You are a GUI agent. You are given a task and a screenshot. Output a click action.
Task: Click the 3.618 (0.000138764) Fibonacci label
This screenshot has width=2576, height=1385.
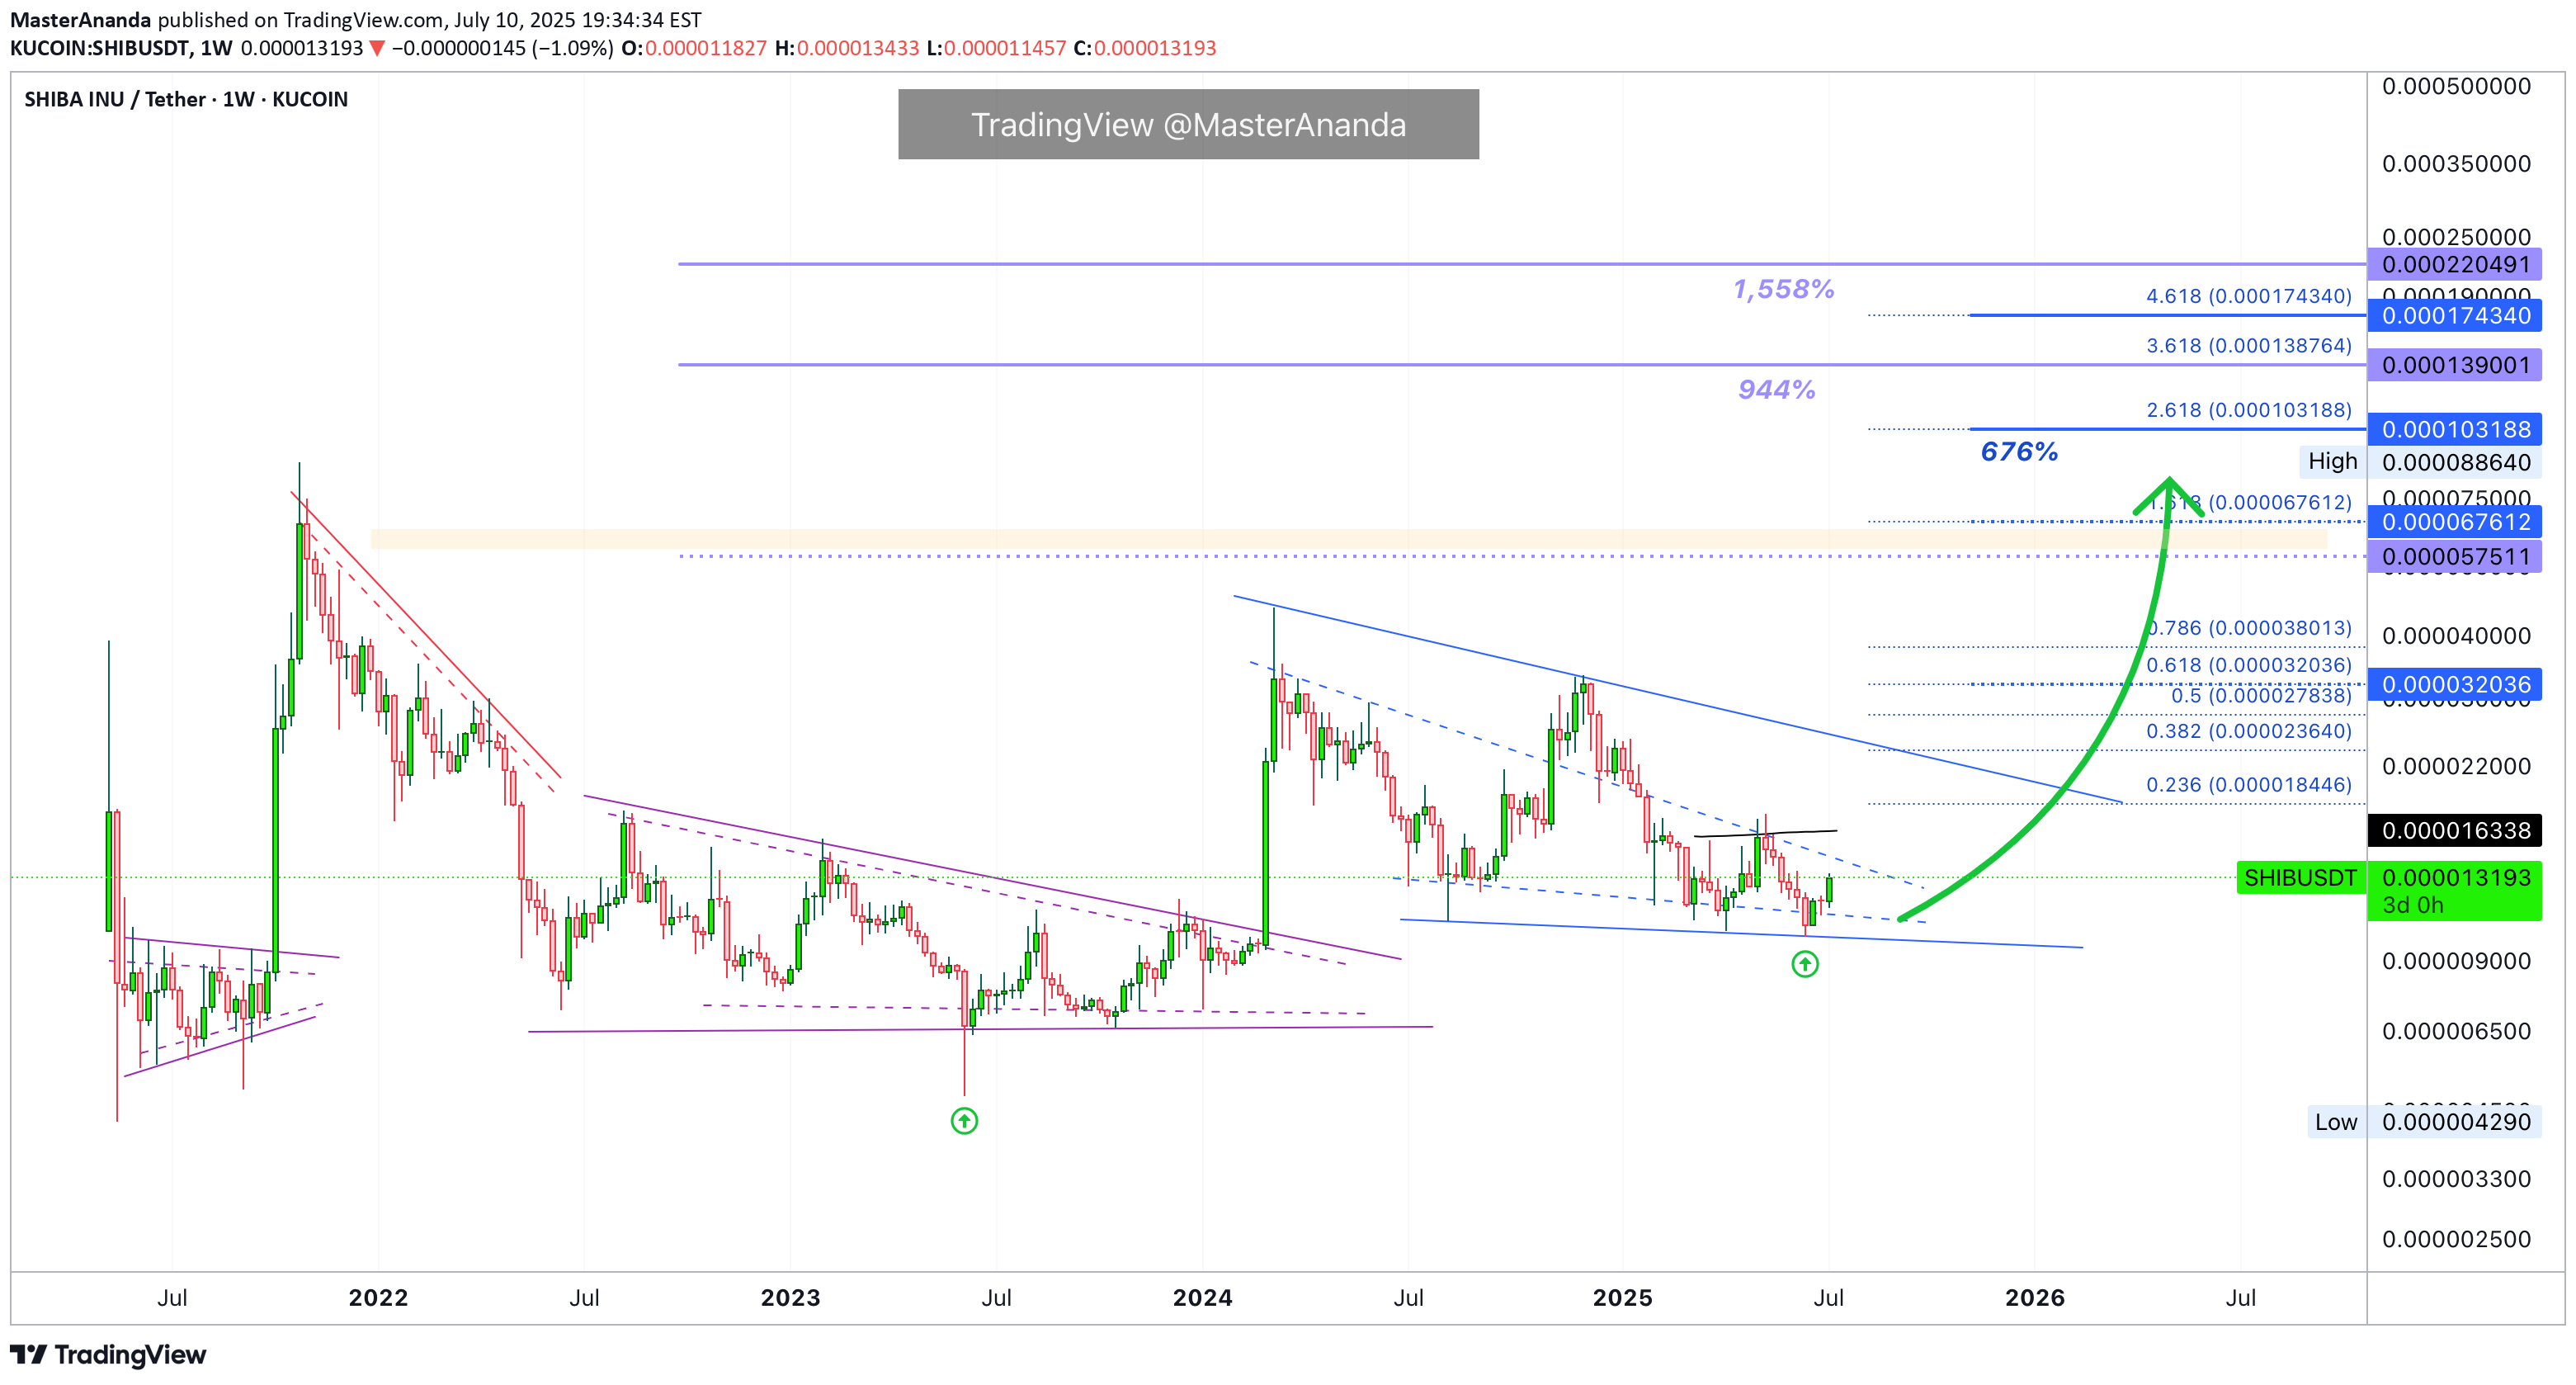pyautogui.click(x=2249, y=346)
